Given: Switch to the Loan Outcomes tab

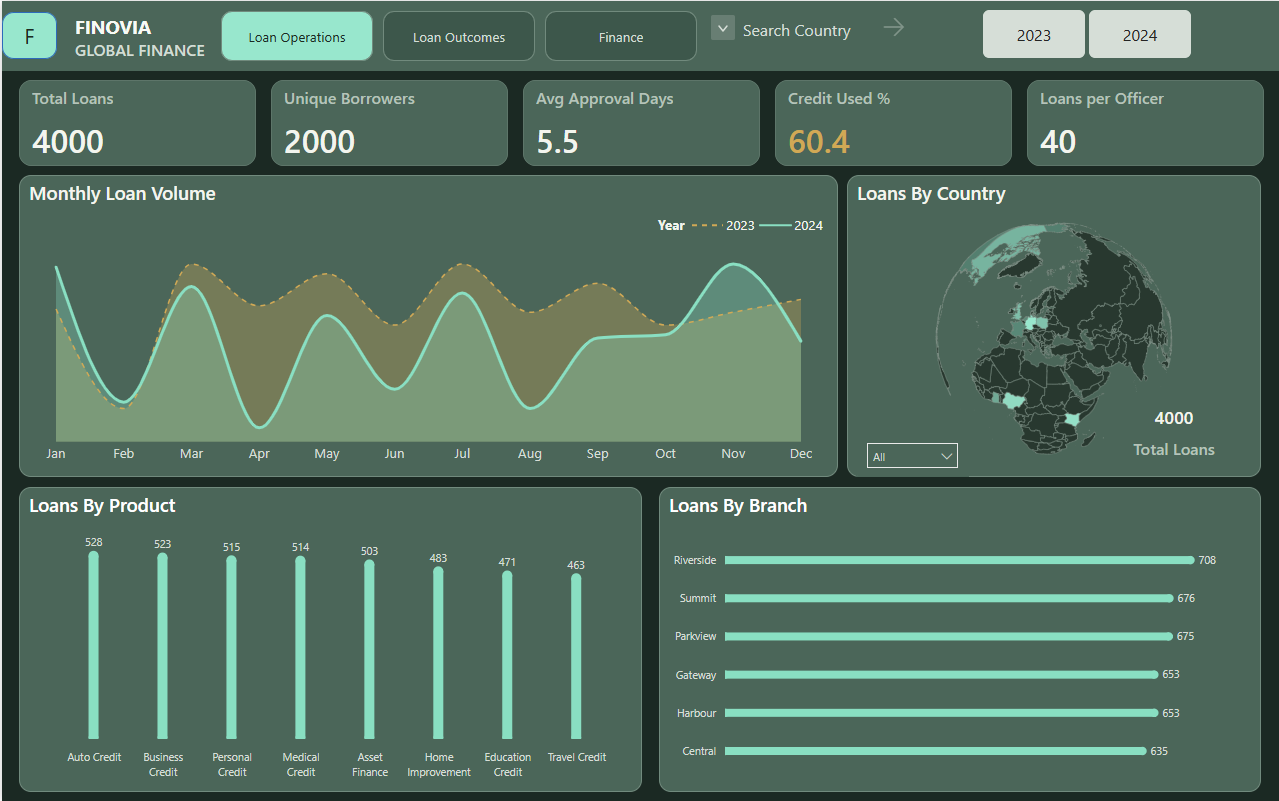Looking at the screenshot, I should [x=459, y=37].
